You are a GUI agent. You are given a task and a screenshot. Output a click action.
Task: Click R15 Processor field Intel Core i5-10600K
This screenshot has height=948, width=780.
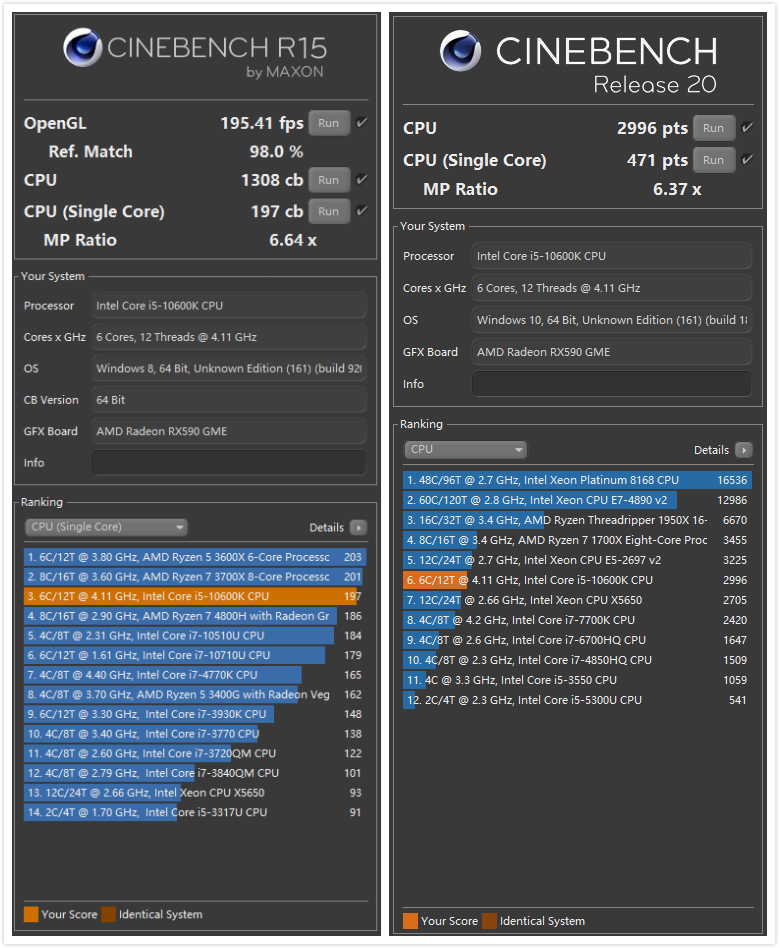tap(229, 306)
